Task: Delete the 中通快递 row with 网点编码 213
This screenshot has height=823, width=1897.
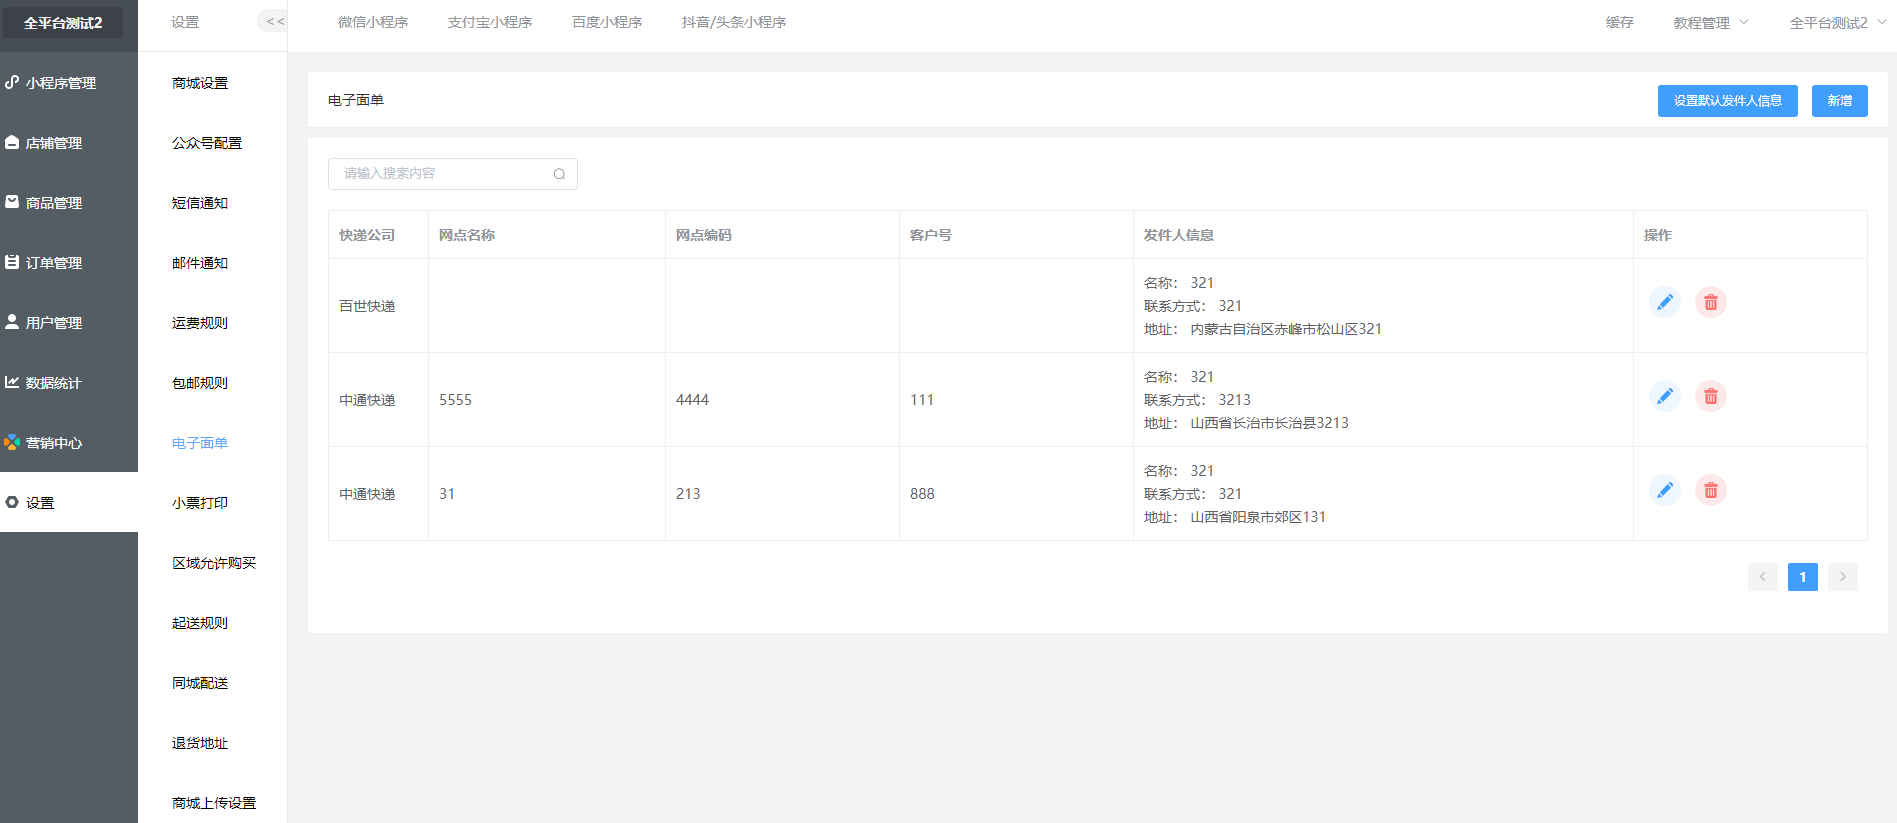Action: (x=1710, y=490)
